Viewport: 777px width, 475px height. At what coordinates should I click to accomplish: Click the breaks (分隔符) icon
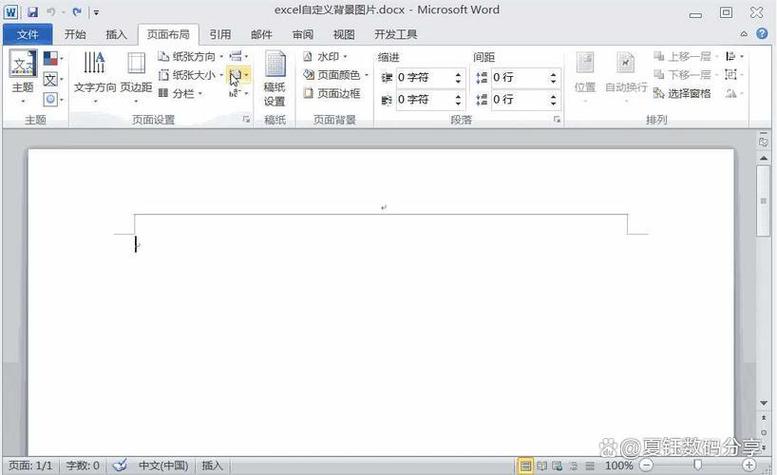point(238,56)
